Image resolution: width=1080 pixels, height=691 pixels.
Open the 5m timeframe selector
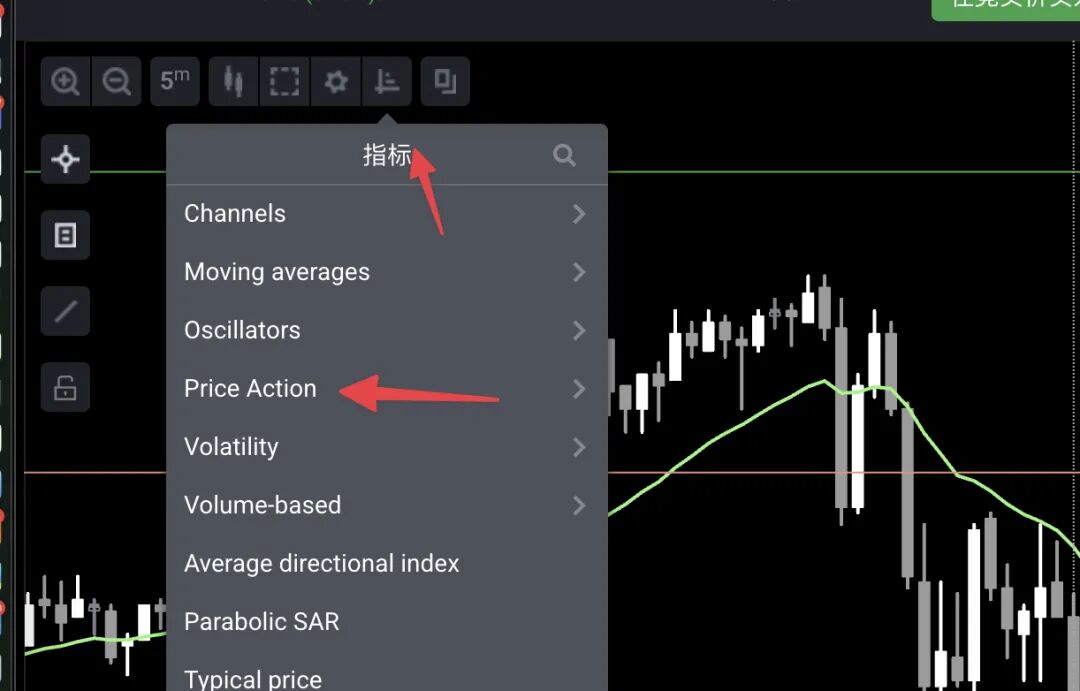point(175,80)
